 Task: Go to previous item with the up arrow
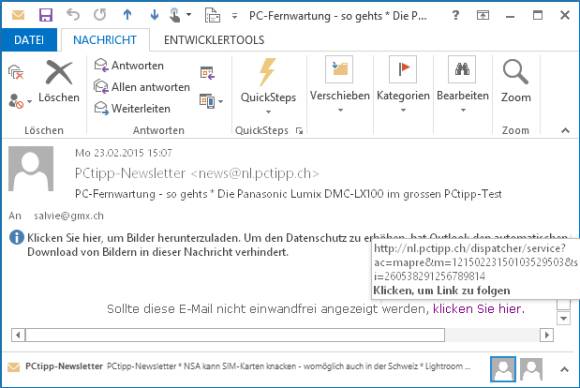(x=127, y=15)
